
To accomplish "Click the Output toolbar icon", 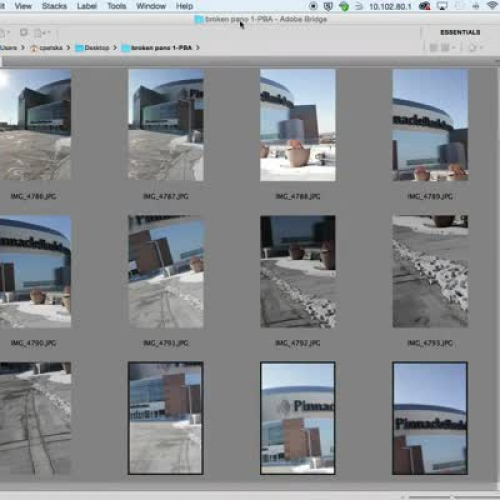I will [x=39, y=33].
